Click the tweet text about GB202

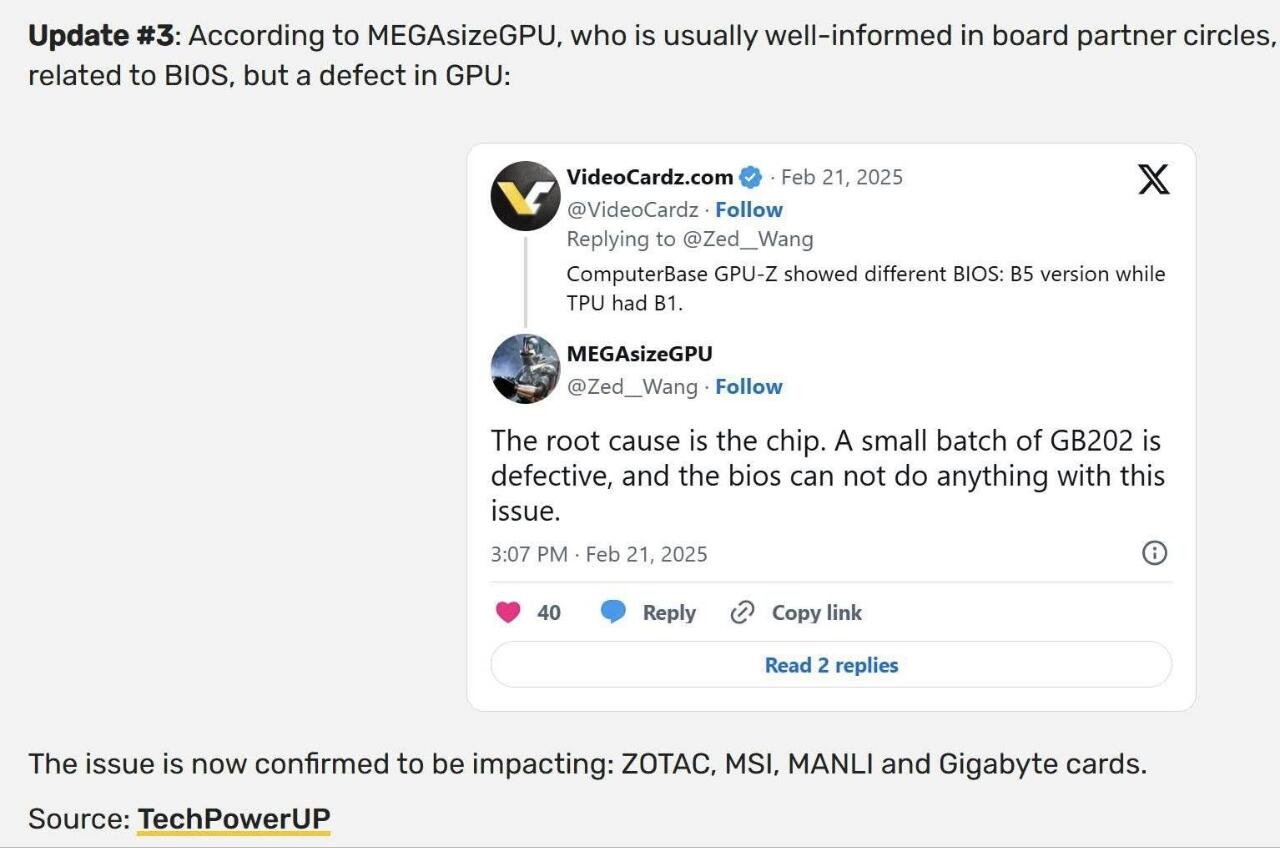(826, 475)
